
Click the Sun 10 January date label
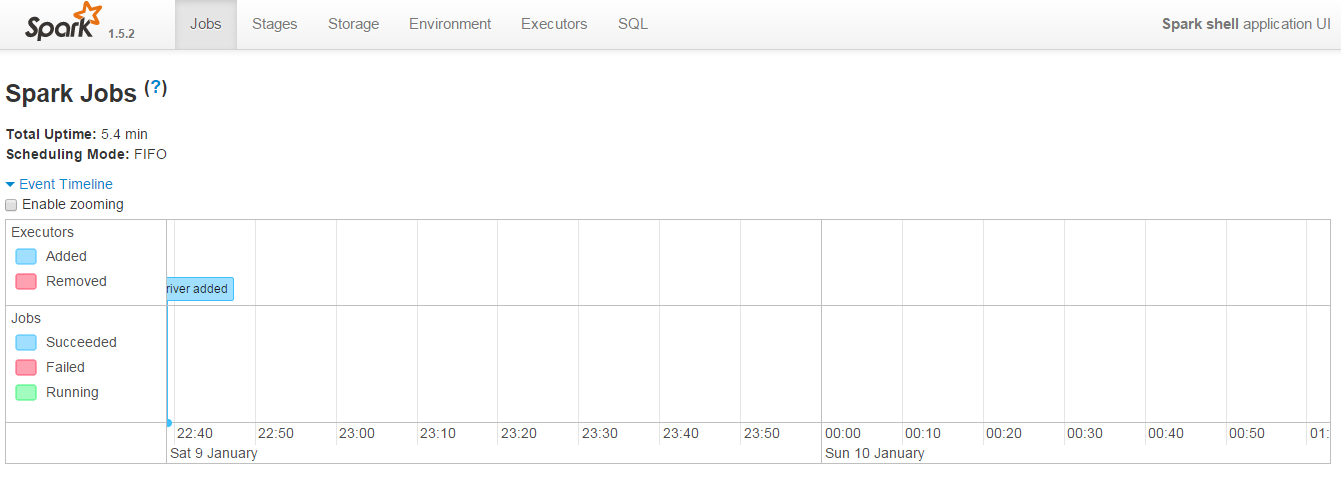coord(874,453)
